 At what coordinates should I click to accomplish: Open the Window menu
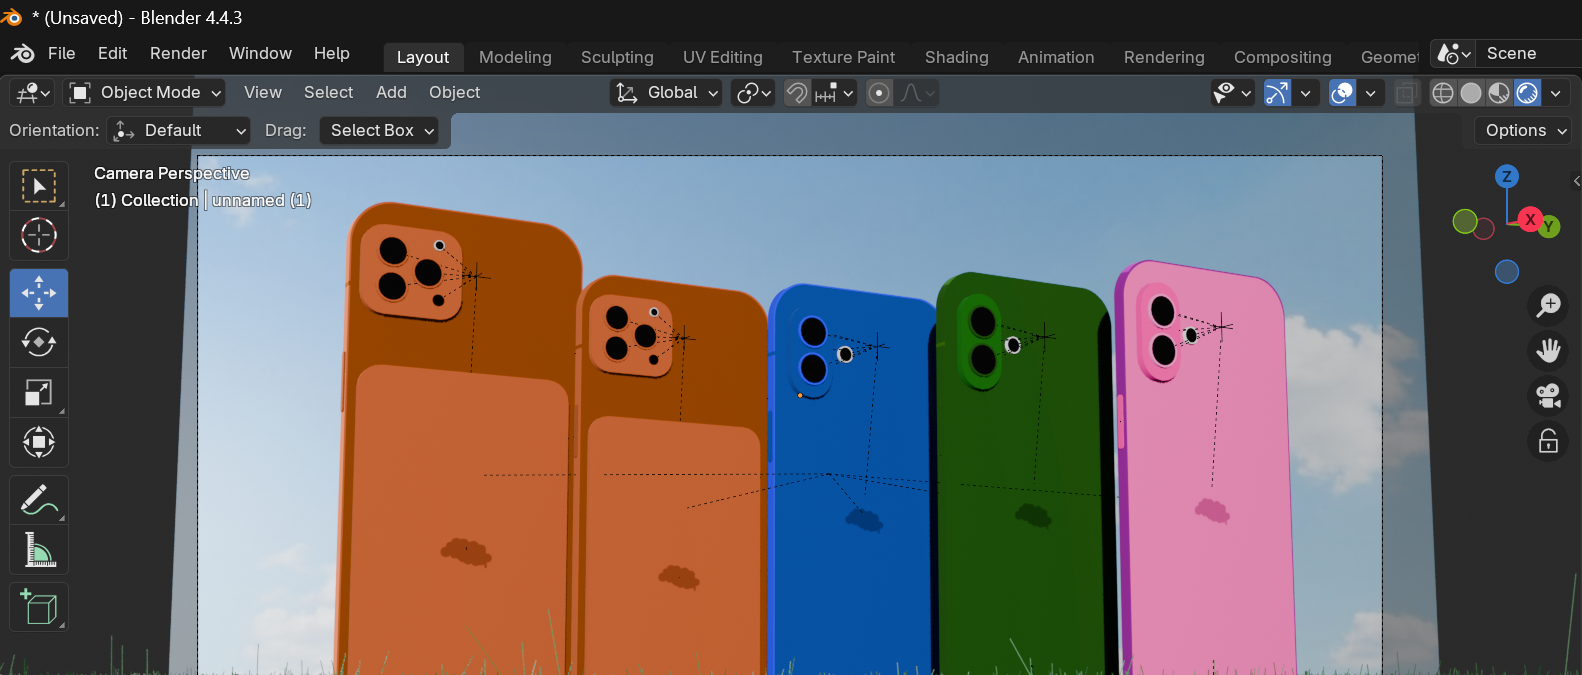coord(260,53)
